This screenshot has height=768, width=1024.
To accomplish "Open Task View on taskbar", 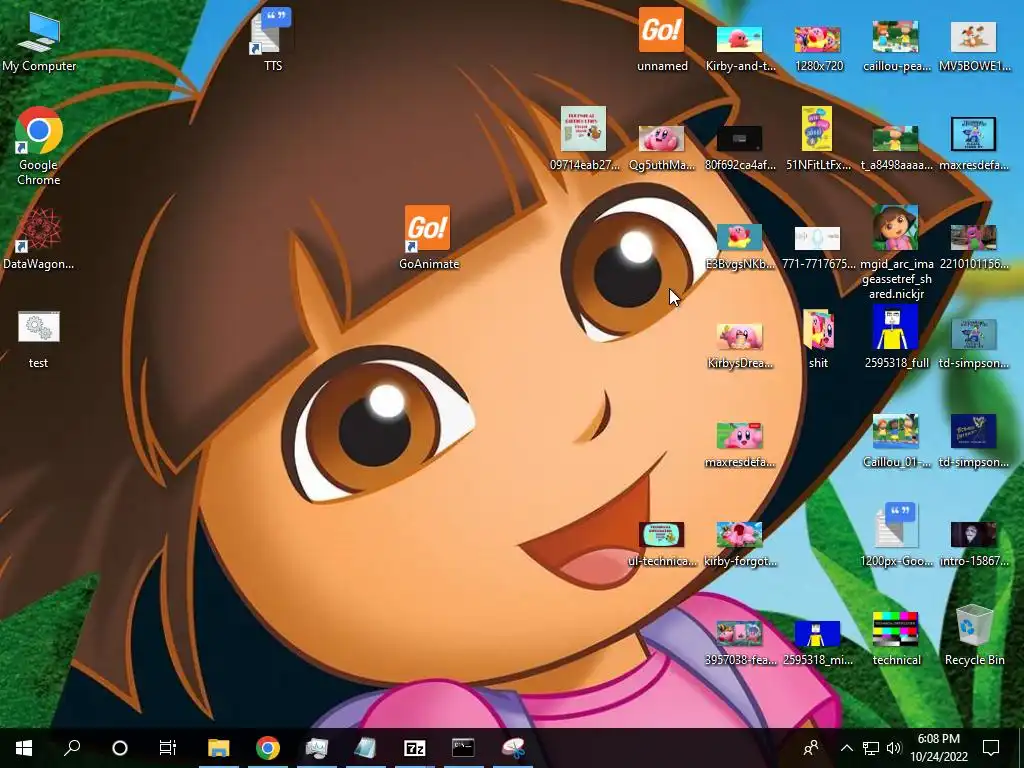I will click(168, 748).
